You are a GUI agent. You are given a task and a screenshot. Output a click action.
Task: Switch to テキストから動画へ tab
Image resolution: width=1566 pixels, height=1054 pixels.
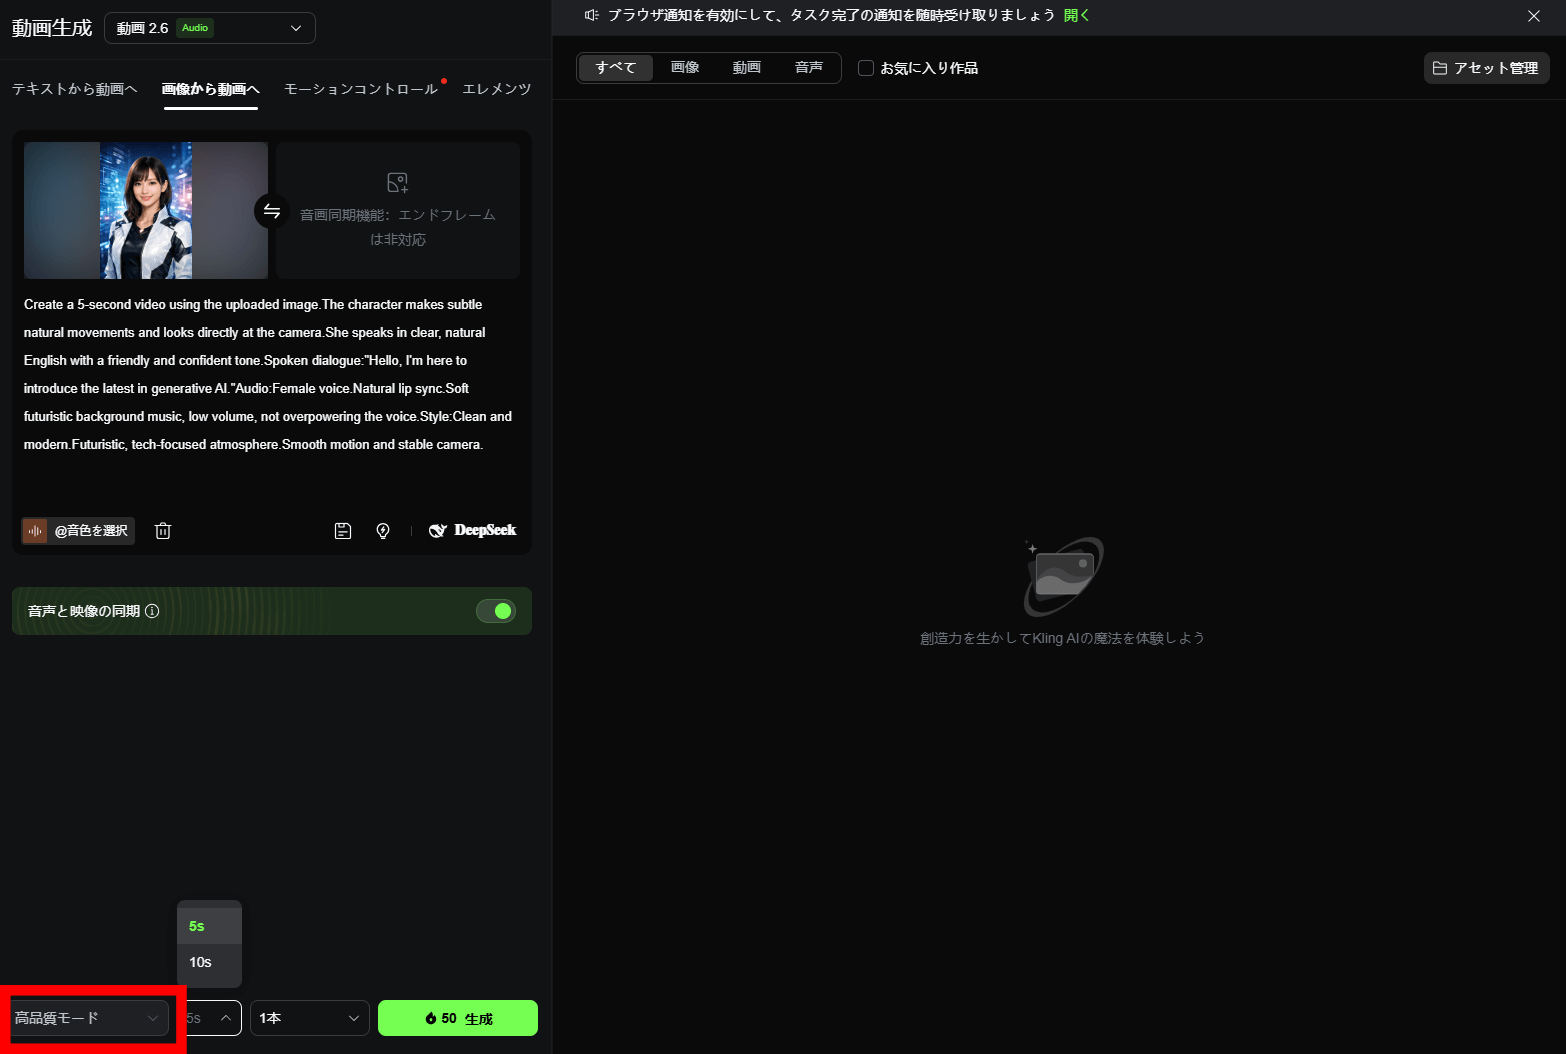click(74, 89)
